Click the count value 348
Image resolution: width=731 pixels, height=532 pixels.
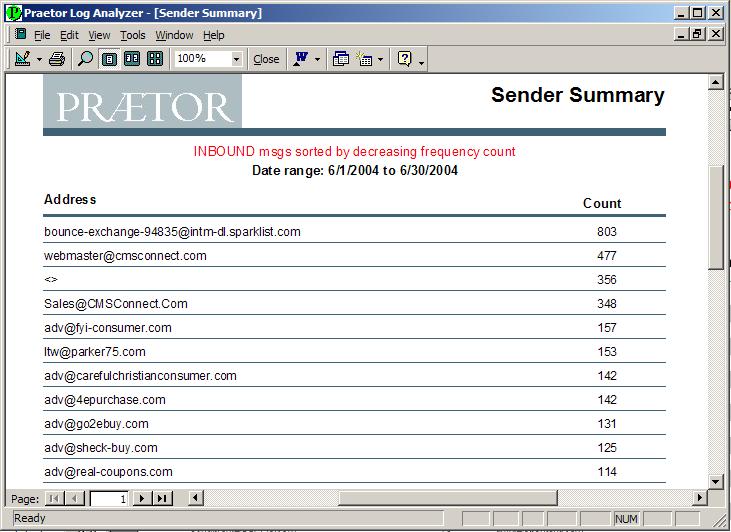coord(607,304)
